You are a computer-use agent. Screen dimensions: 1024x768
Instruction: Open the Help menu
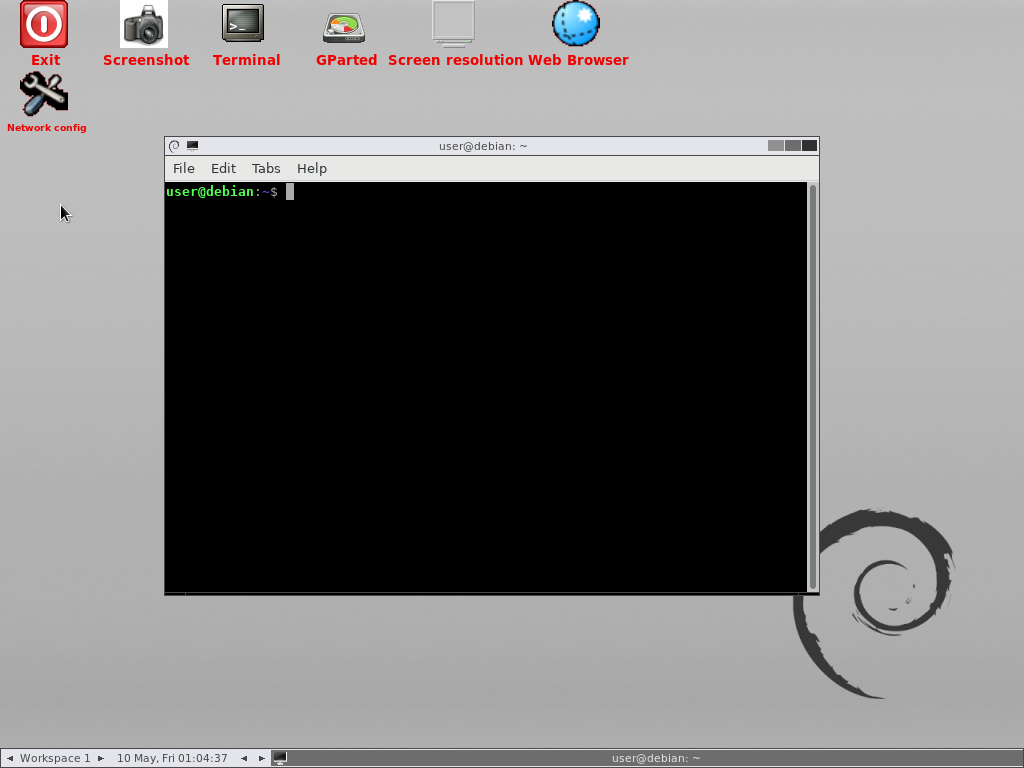click(312, 168)
